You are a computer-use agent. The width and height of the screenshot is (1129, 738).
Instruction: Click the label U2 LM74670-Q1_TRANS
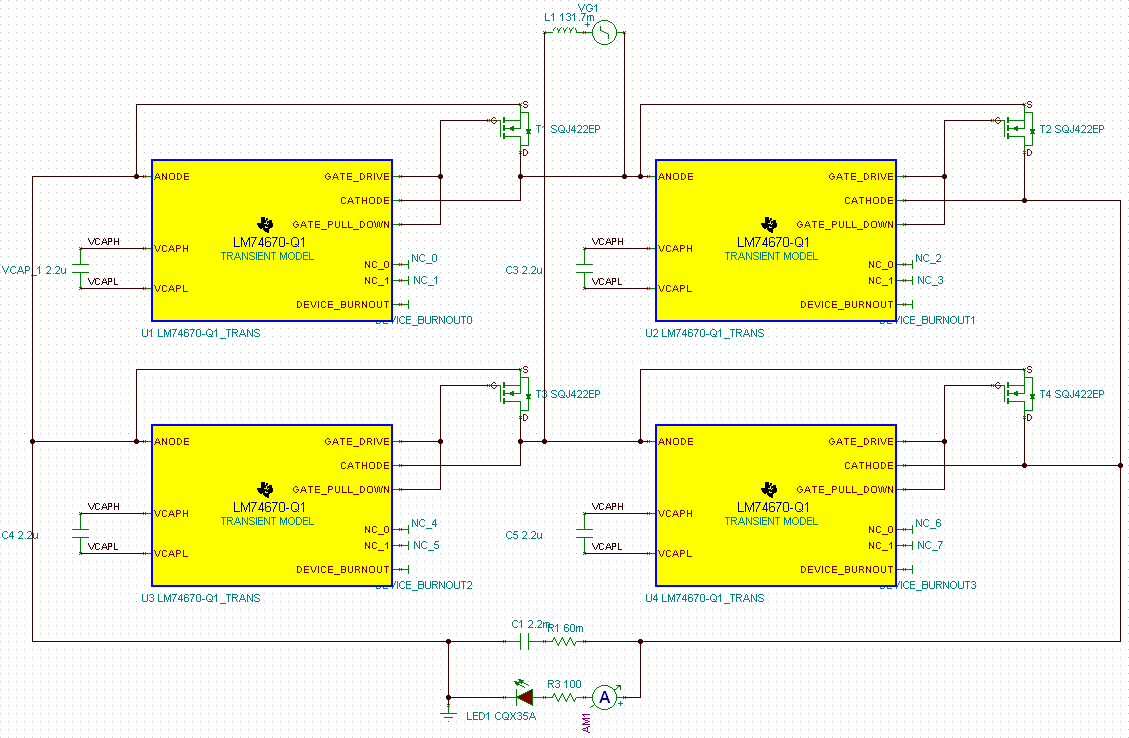[x=705, y=333]
